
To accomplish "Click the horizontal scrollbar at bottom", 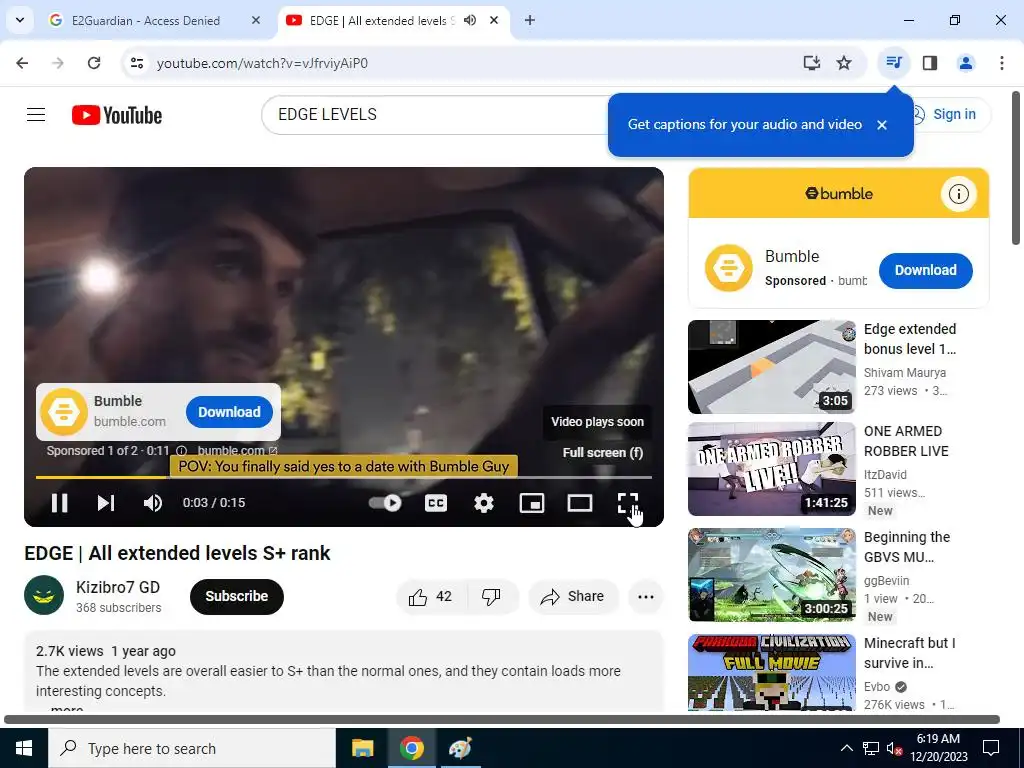I will coord(502,720).
